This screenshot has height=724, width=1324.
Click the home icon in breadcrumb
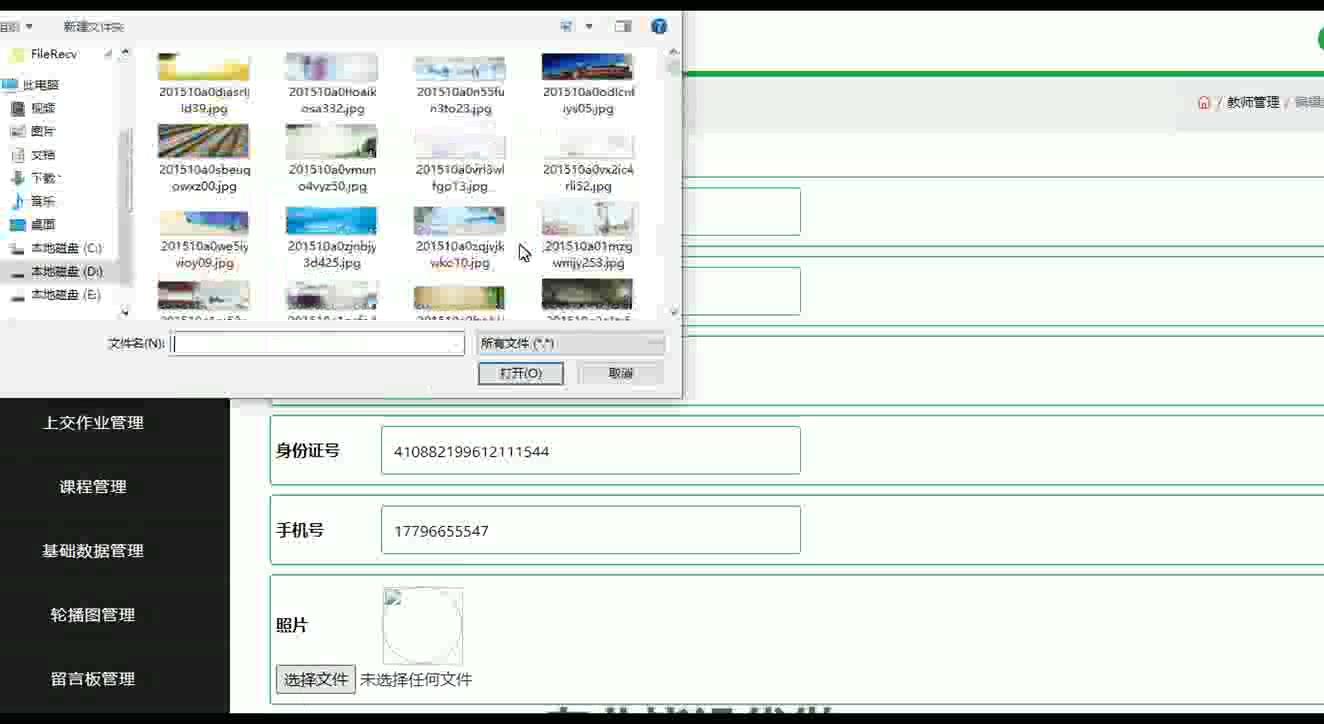click(x=1204, y=102)
